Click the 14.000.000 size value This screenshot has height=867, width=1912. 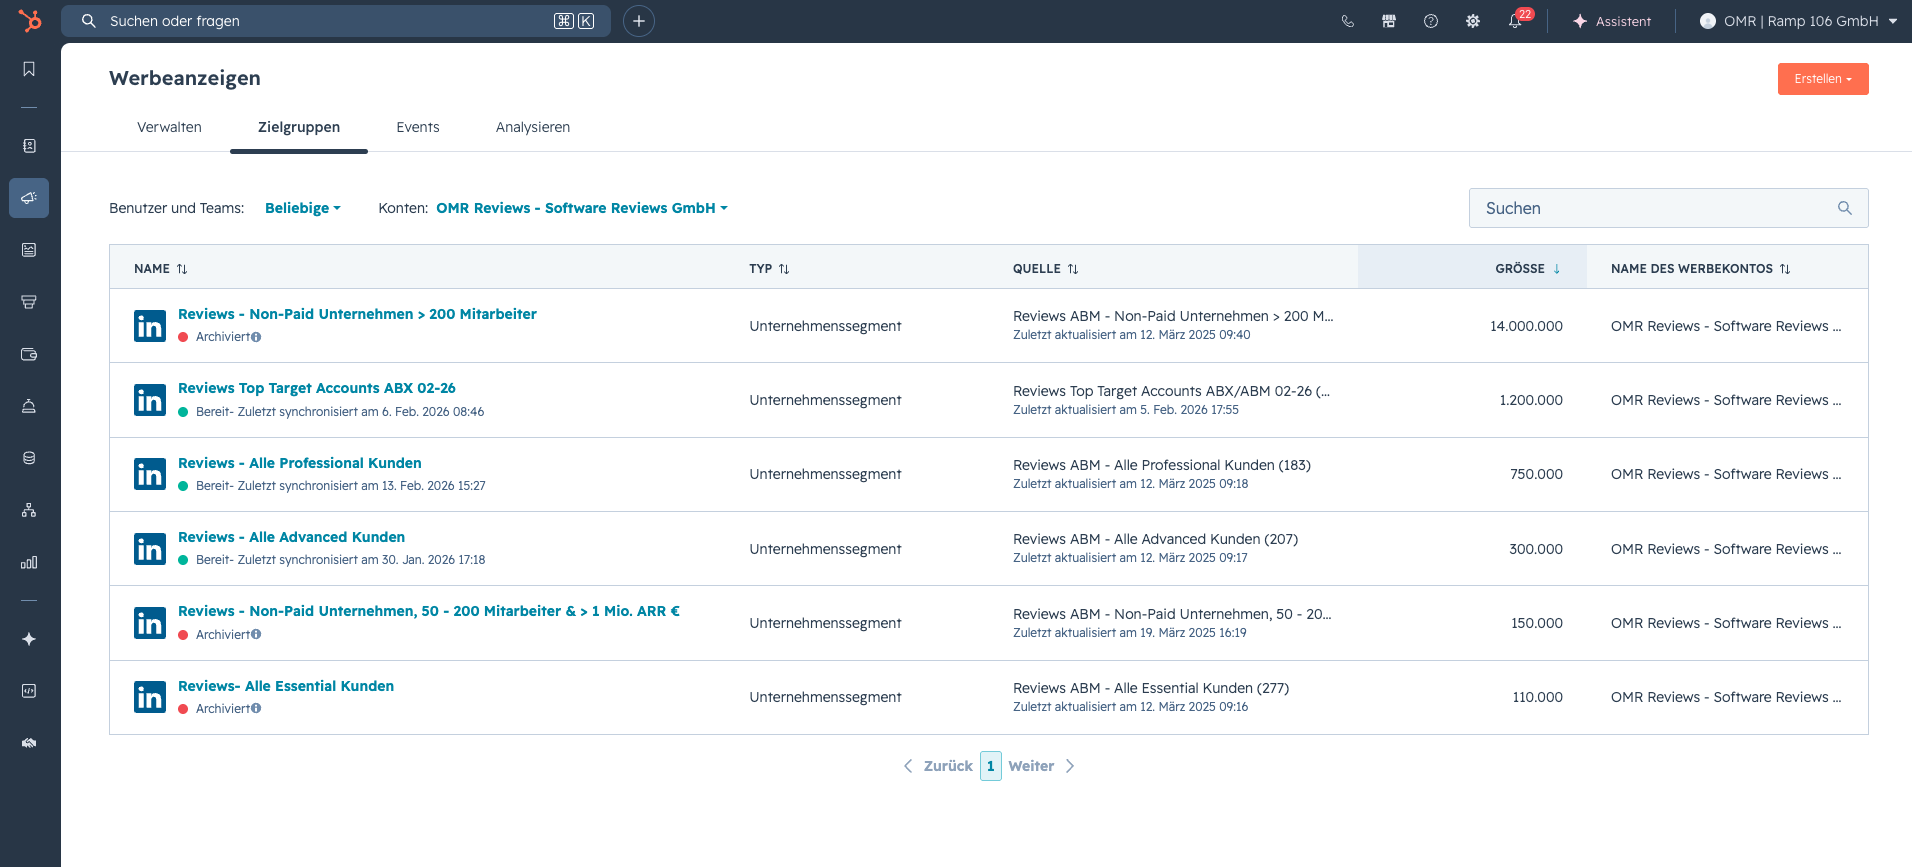(1526, 326)
